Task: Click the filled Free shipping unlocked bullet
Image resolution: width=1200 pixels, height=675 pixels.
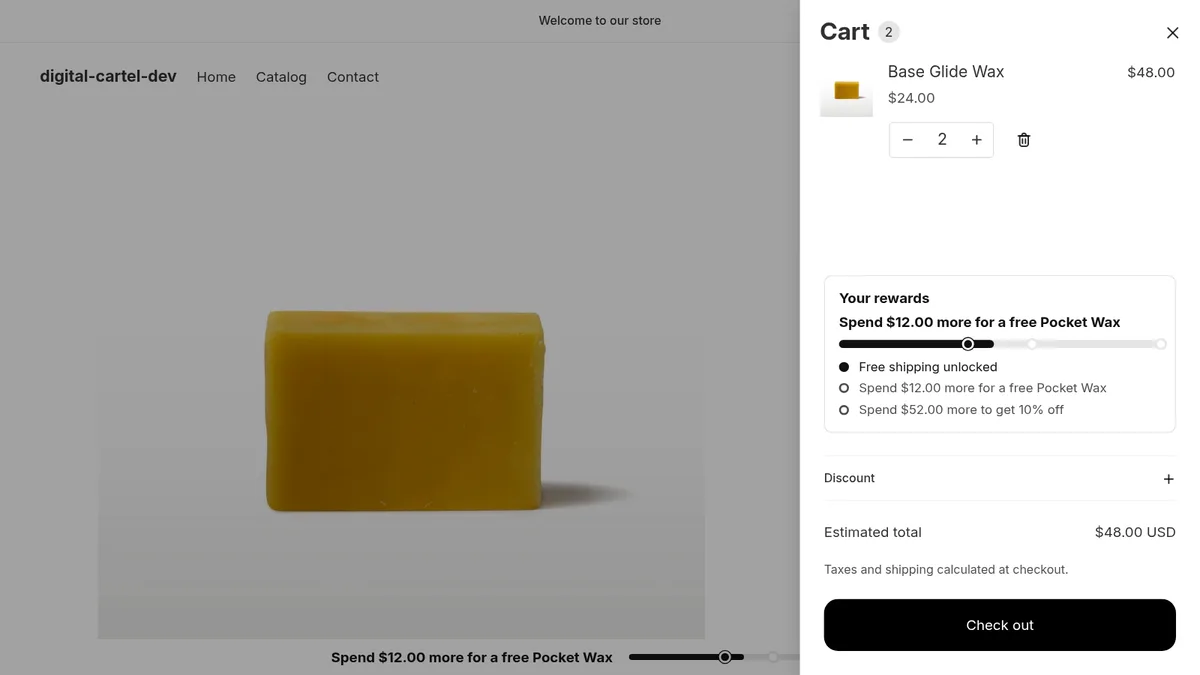Action: 844,367
